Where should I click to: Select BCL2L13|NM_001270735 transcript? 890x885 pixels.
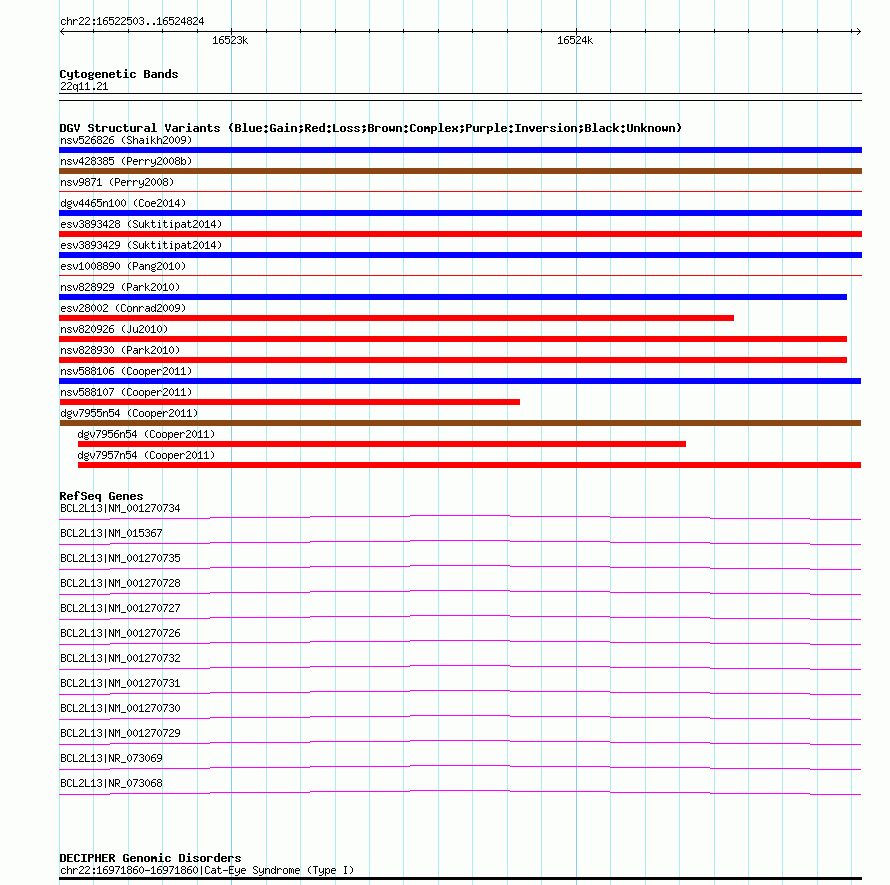coord(120,558)
